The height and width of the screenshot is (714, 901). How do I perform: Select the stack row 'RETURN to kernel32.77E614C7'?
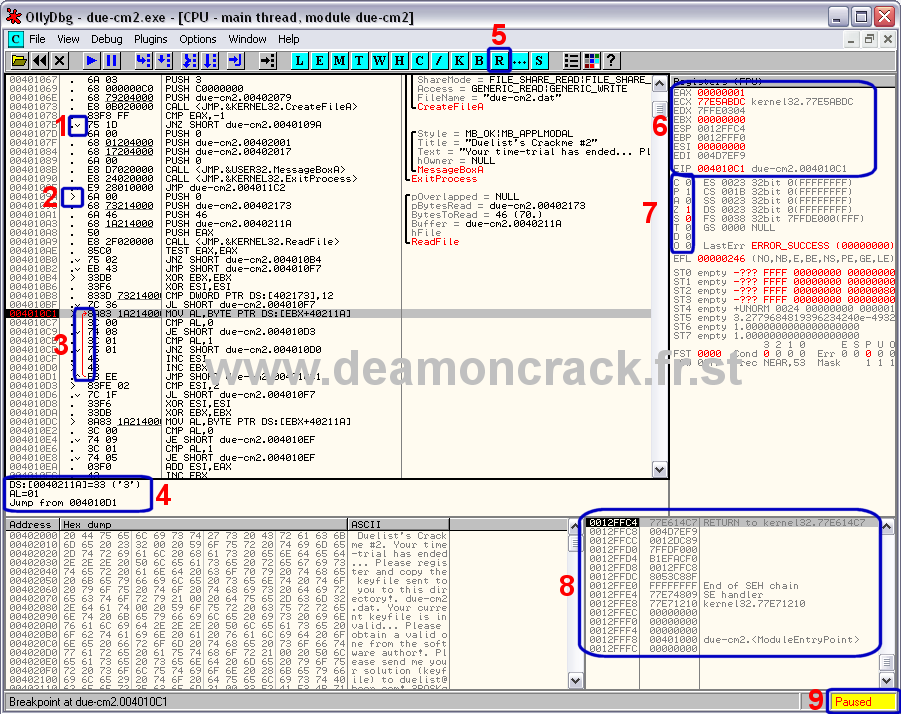click(733, 523)
